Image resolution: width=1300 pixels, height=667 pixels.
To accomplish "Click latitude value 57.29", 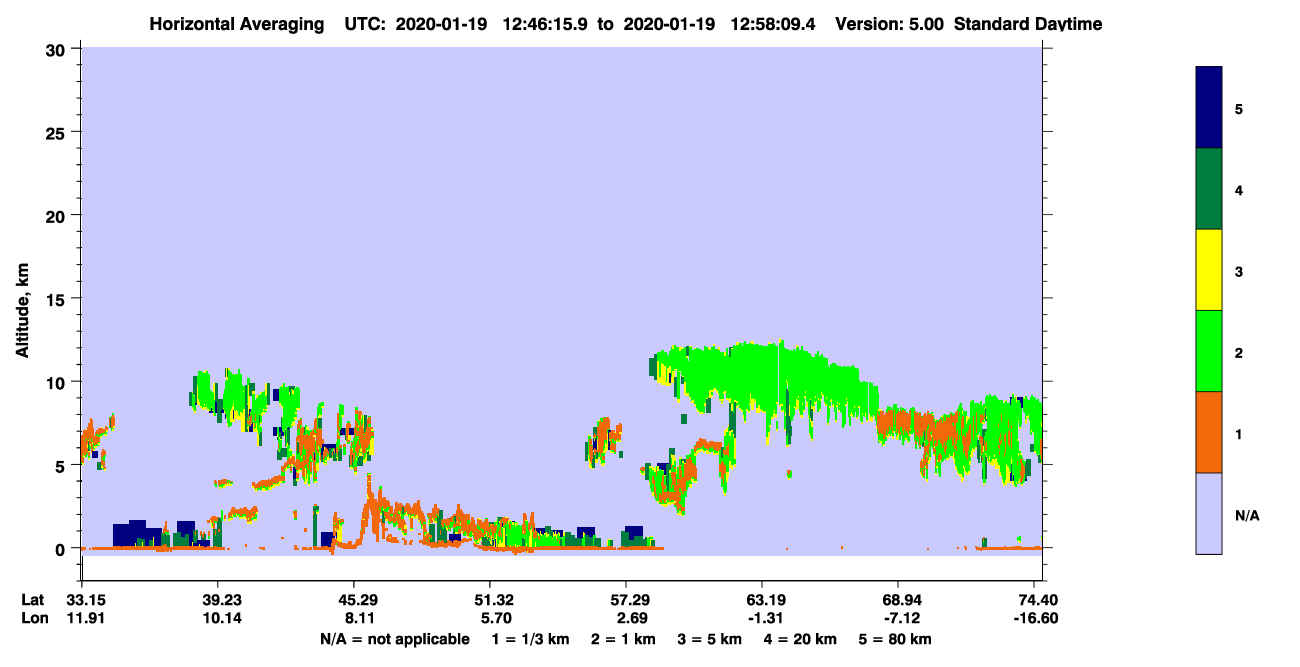I will [x=626, y=600].
